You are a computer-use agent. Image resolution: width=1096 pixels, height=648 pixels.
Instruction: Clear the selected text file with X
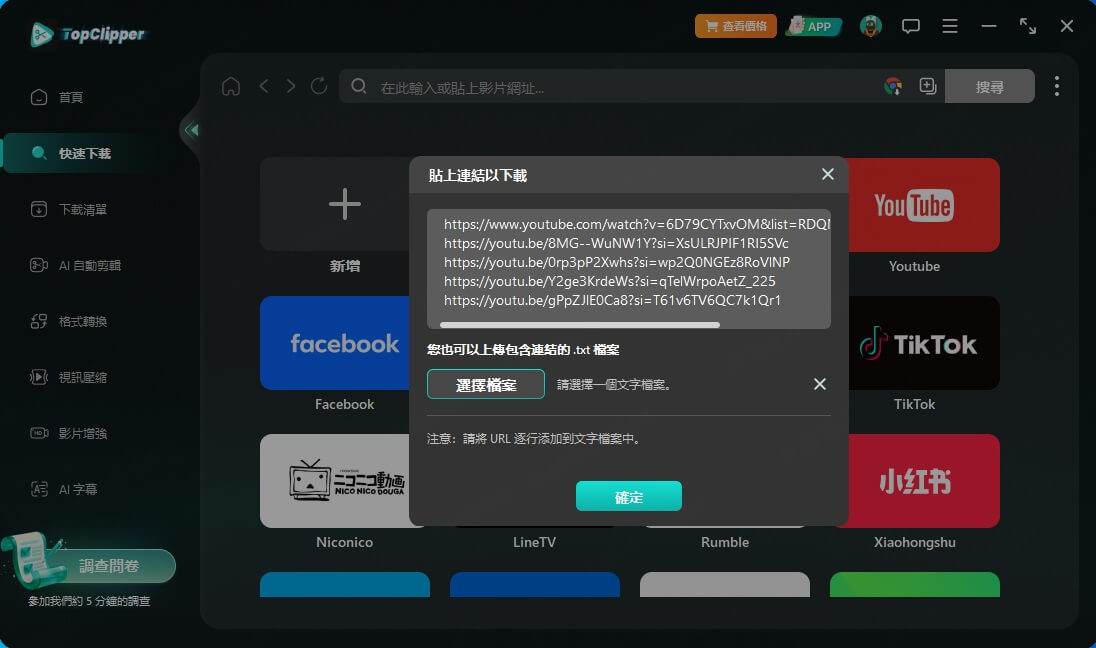(x=820, y=384)
